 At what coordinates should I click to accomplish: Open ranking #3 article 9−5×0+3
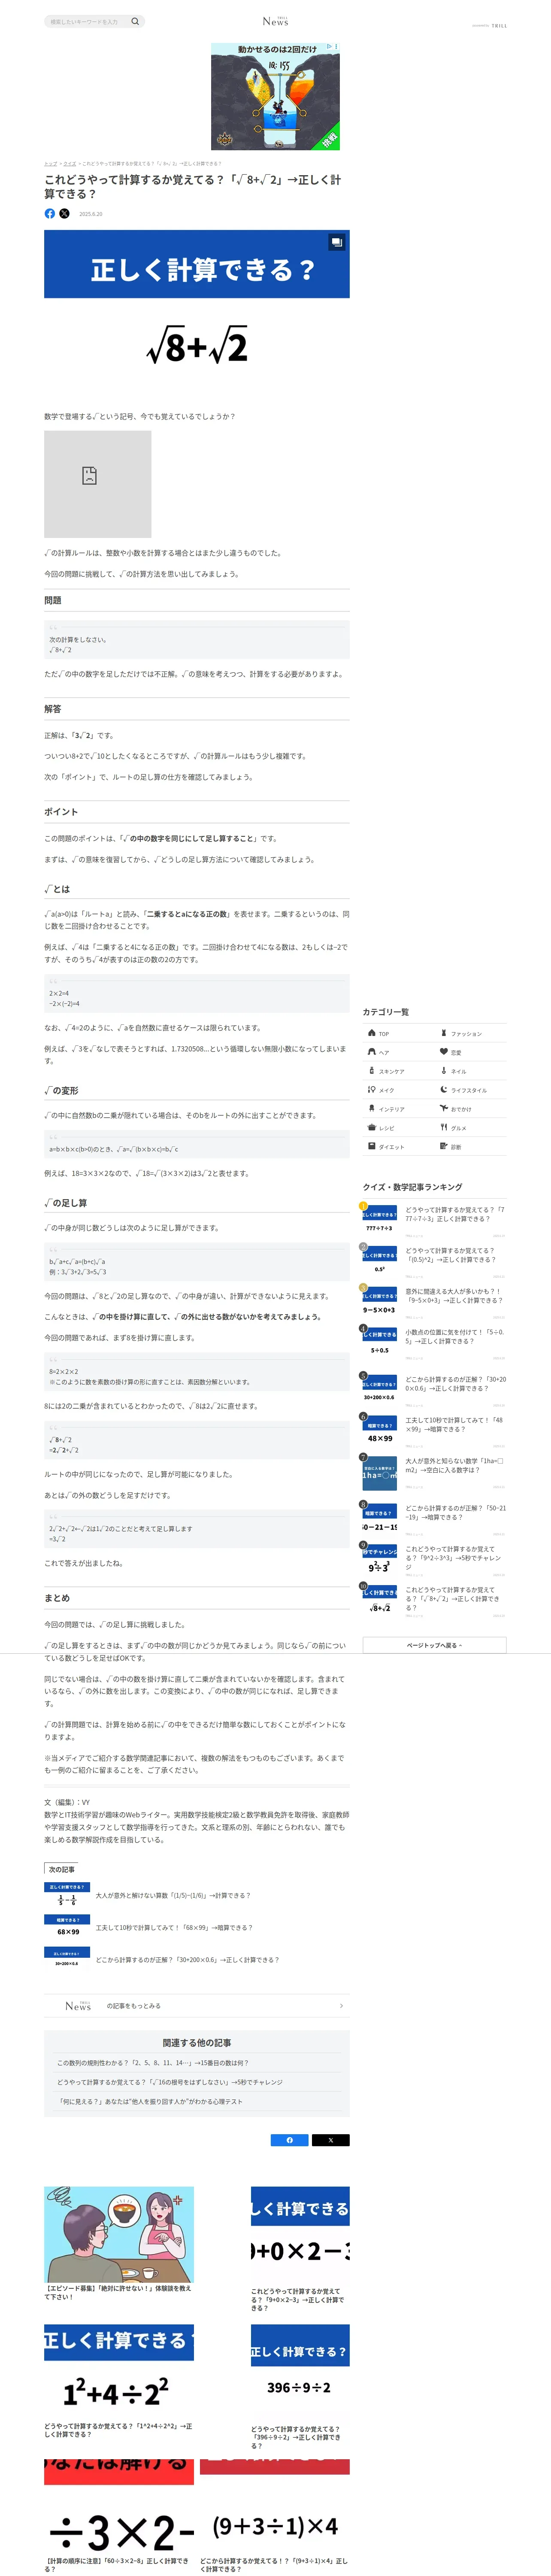click(x=434, y=1303)
